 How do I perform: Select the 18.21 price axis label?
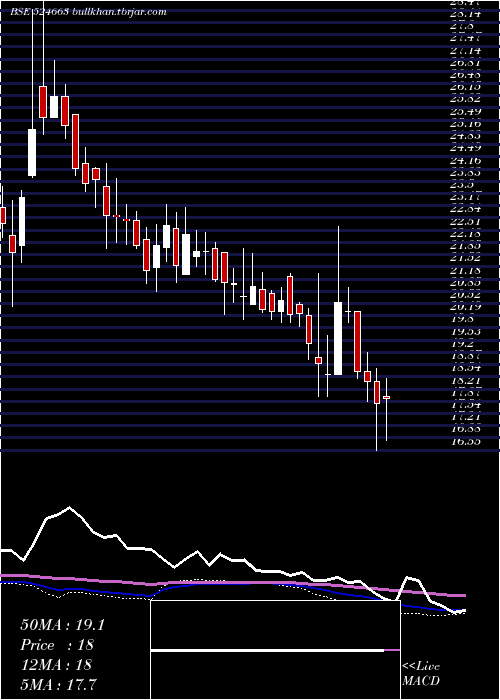[466, 381]
